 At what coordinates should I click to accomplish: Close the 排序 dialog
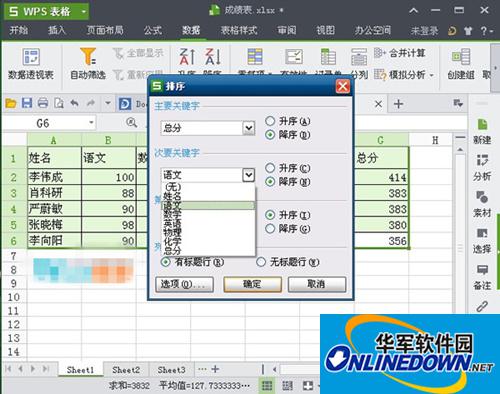[x=343, y=87]
